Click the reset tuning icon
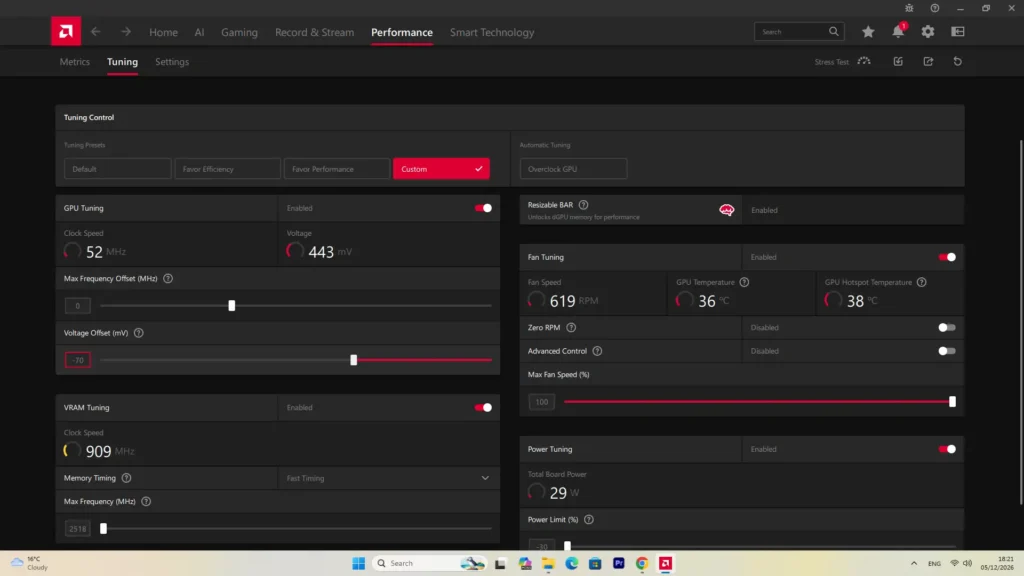1024x576 pixels. coord(957,61)
